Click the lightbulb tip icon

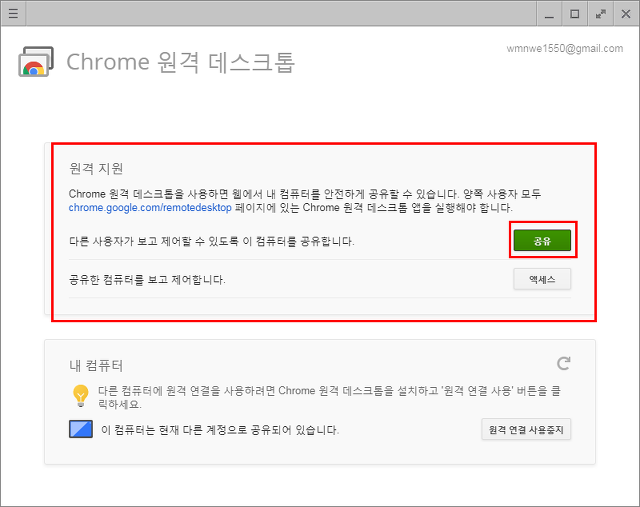[80, 396]
